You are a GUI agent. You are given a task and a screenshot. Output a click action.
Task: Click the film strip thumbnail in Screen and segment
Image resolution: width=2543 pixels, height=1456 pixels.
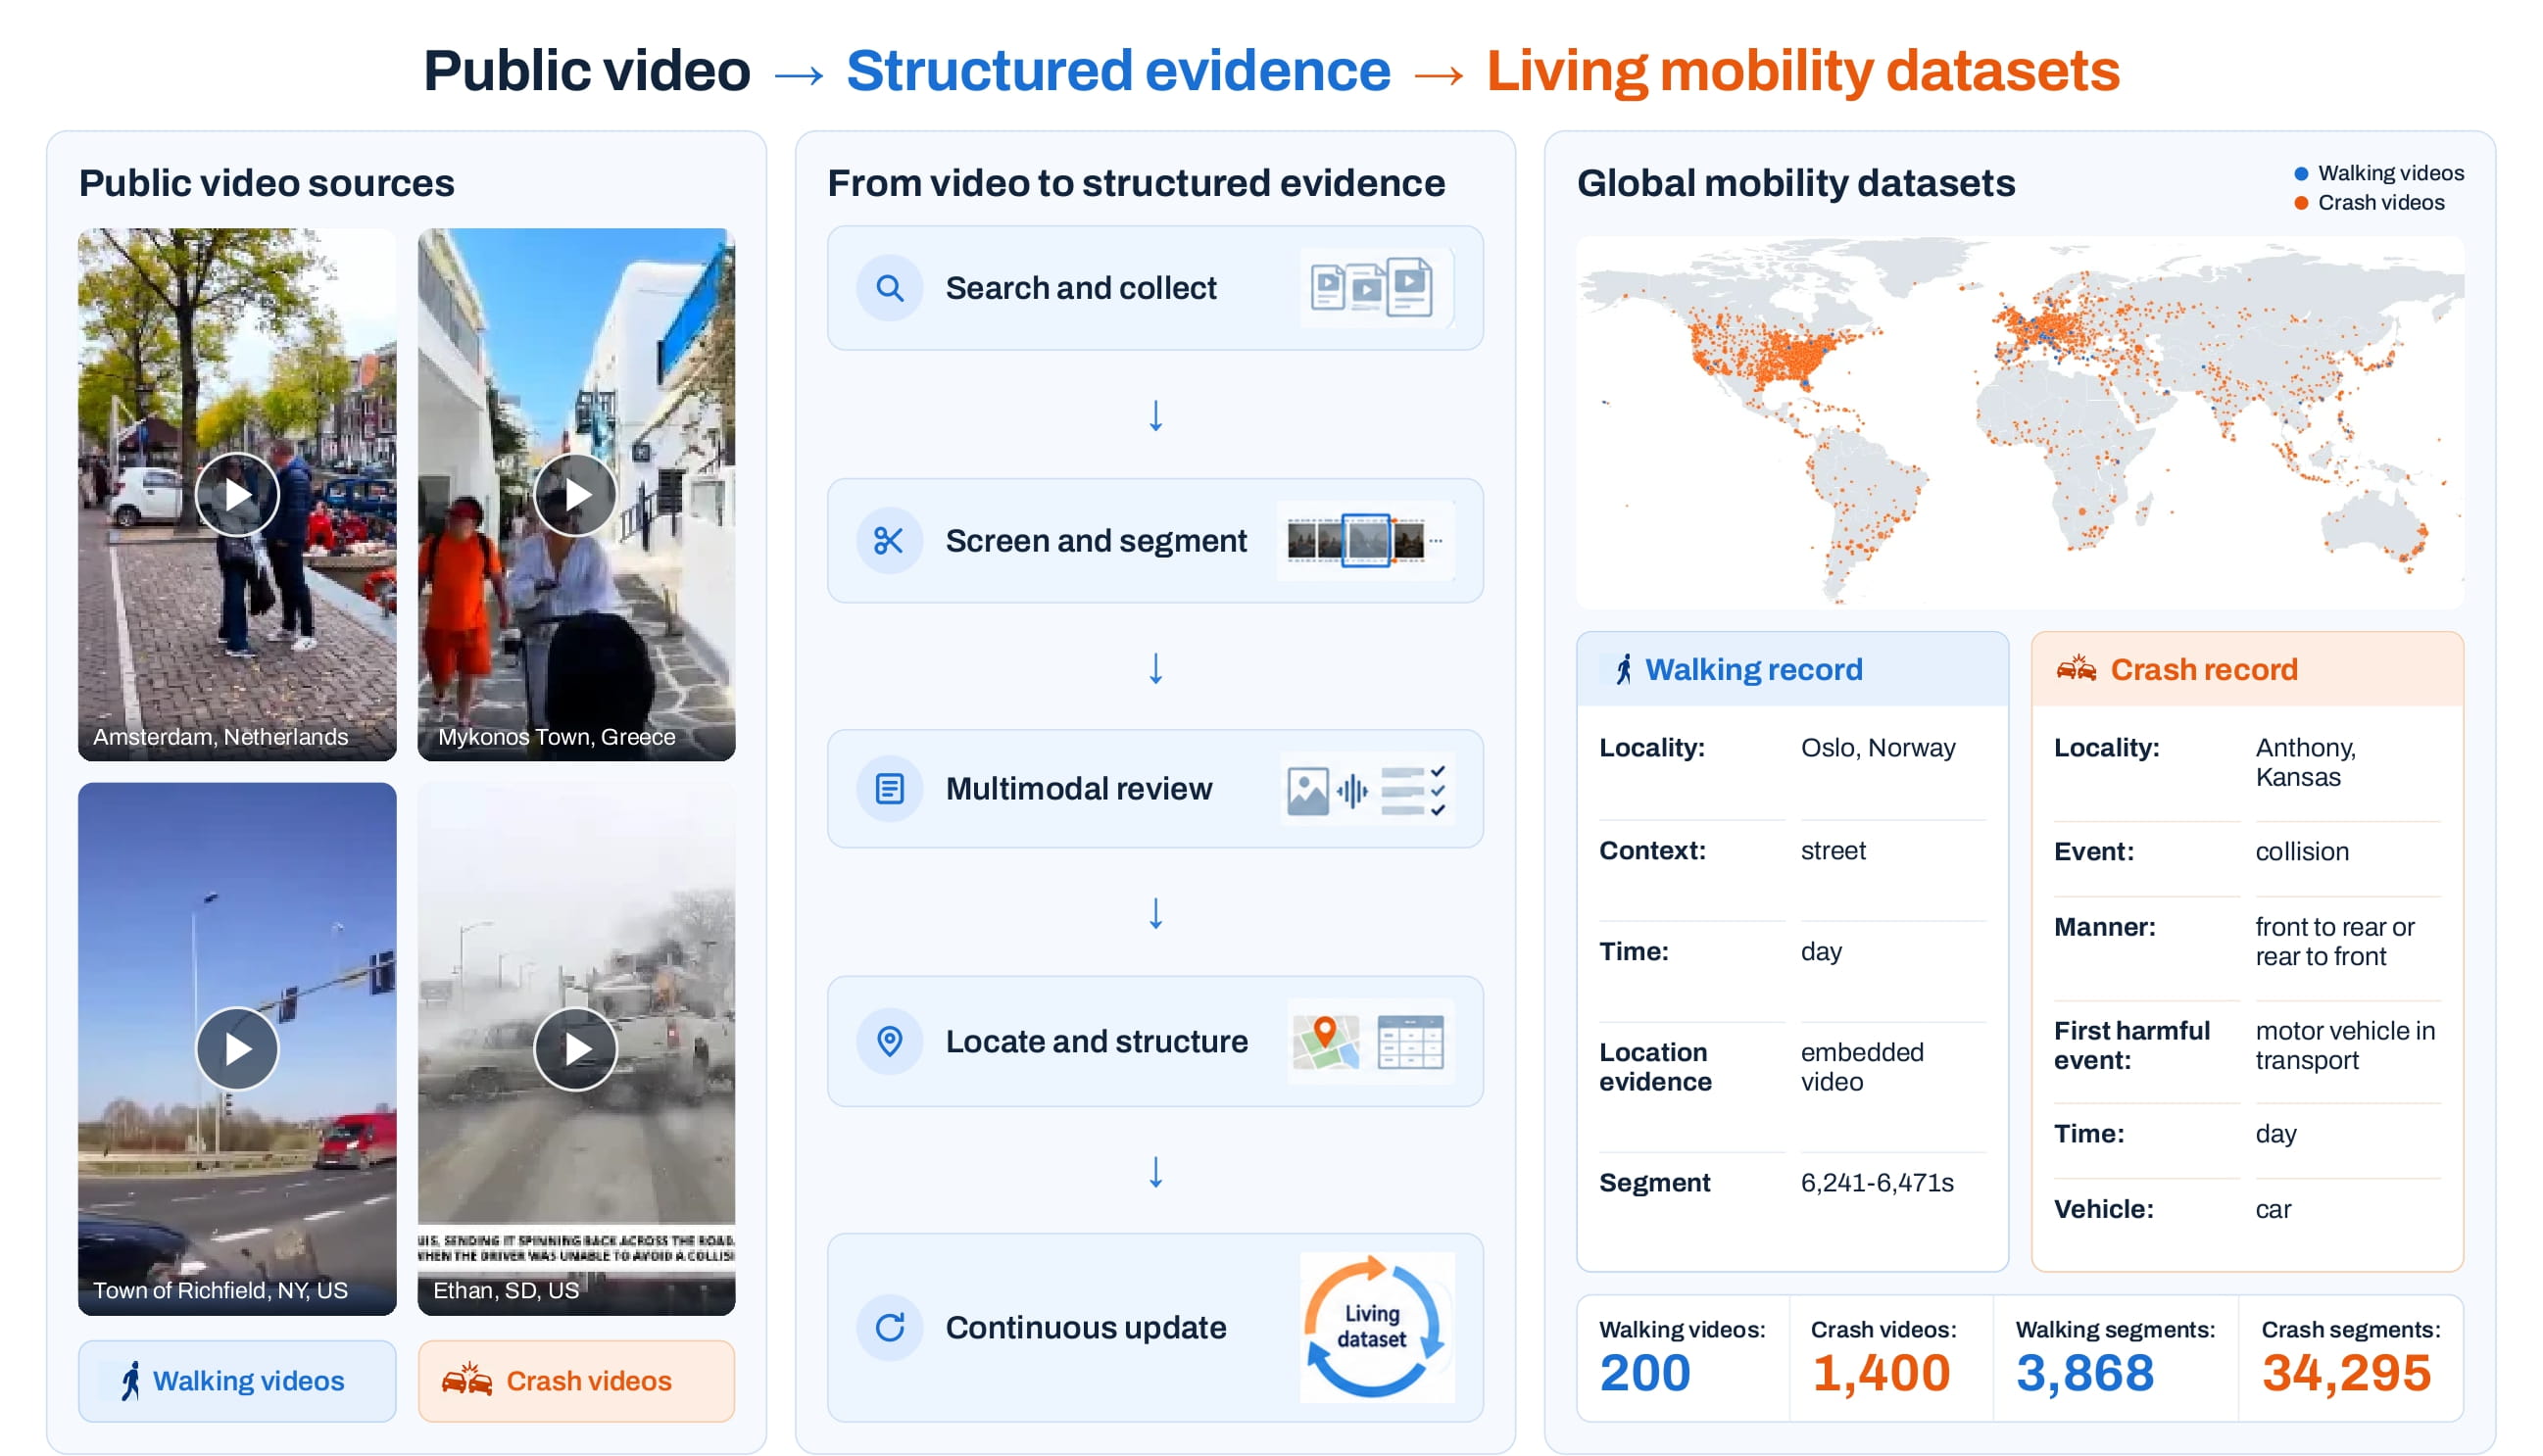[1365, 541]
